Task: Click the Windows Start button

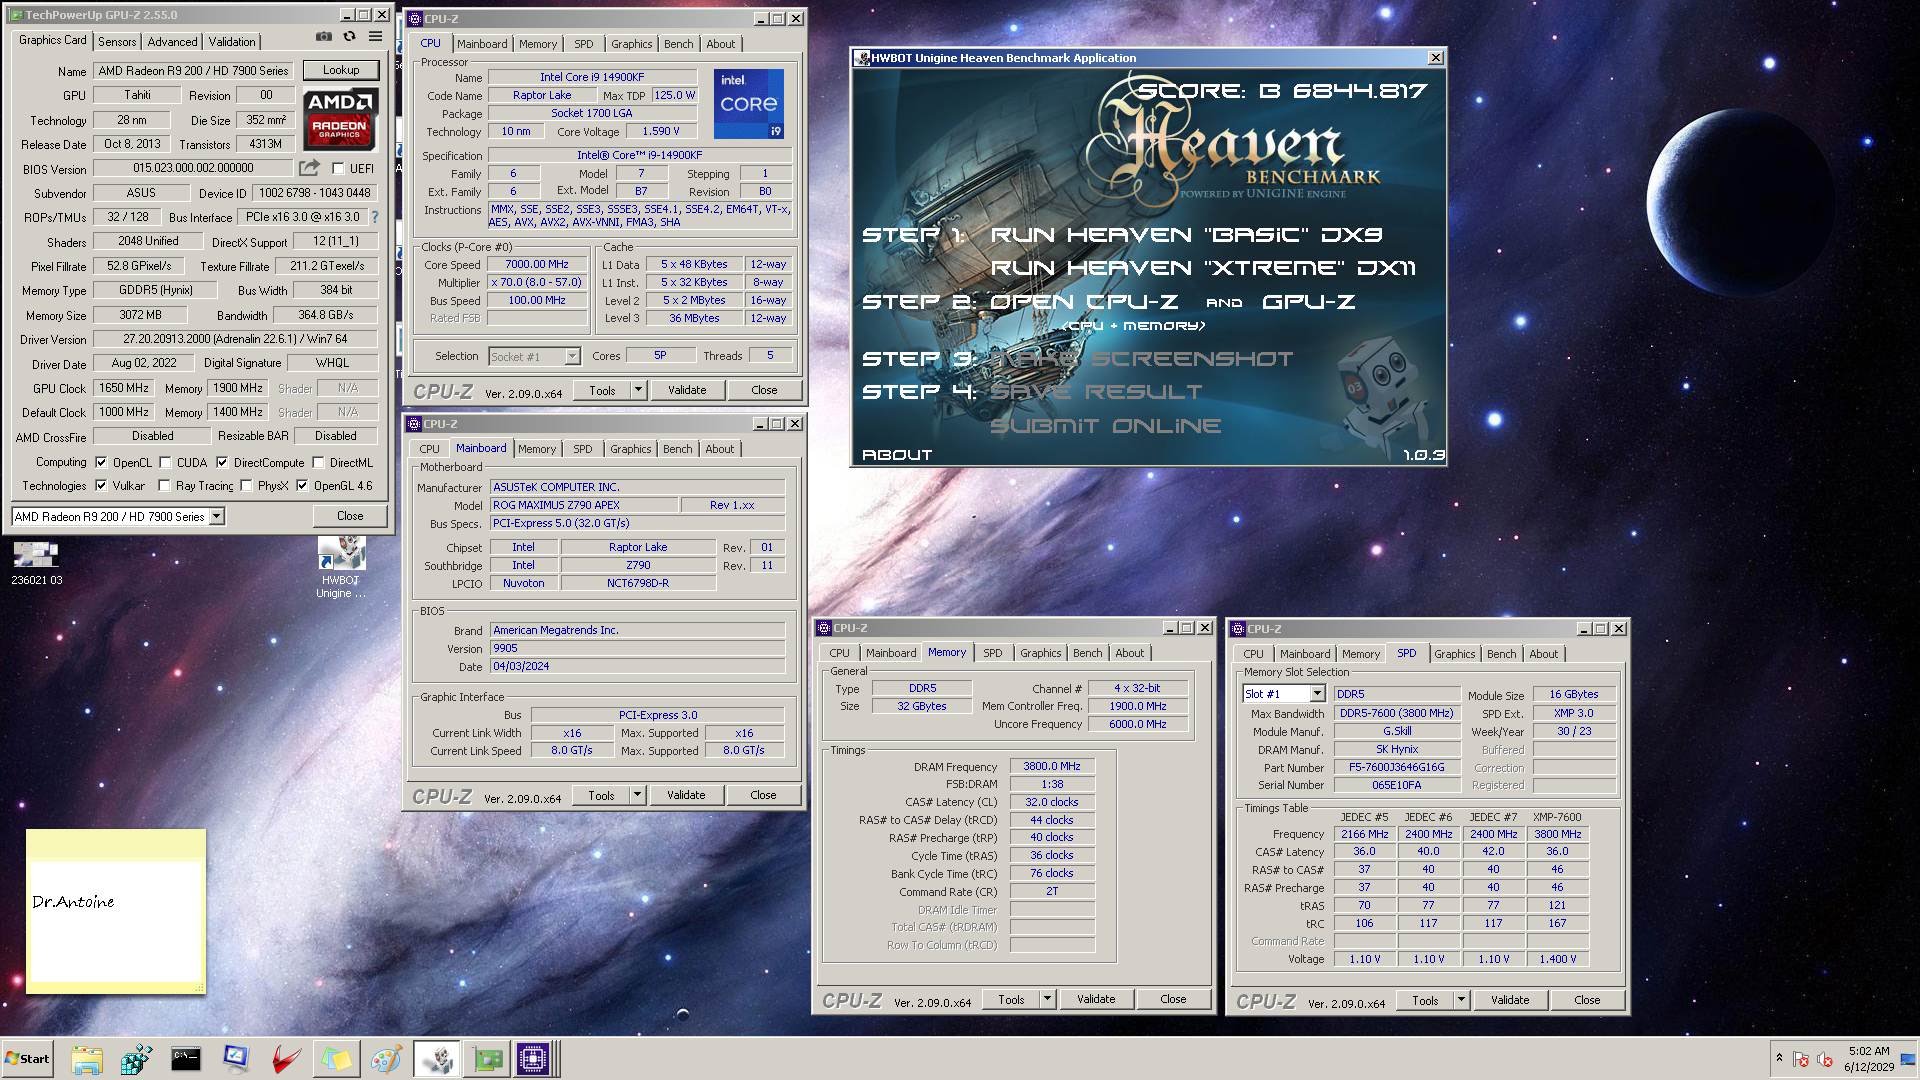Action: point(28,1059)
